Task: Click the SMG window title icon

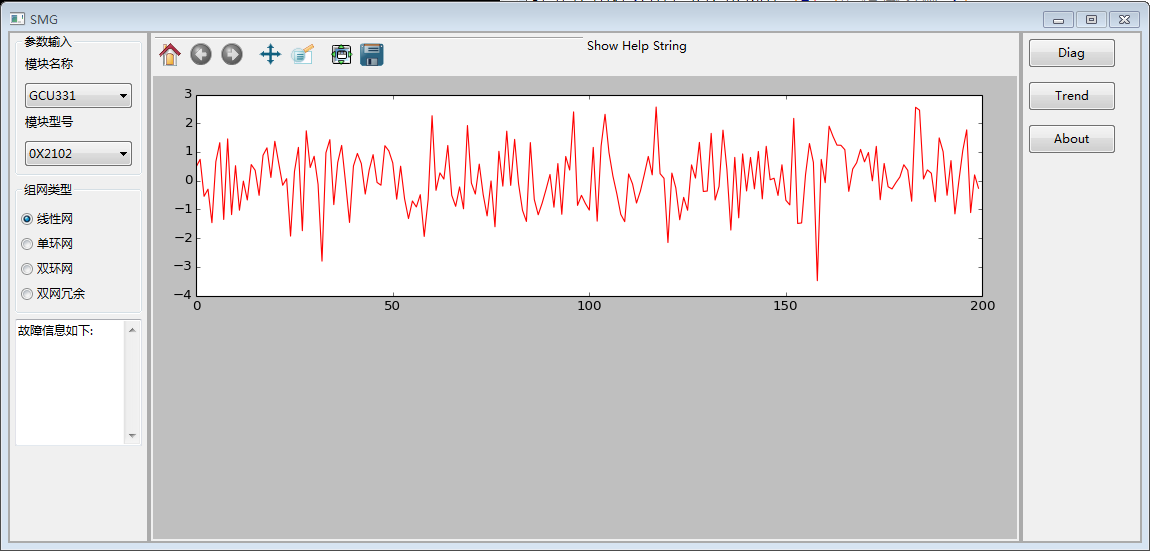Action: (17, 18)
